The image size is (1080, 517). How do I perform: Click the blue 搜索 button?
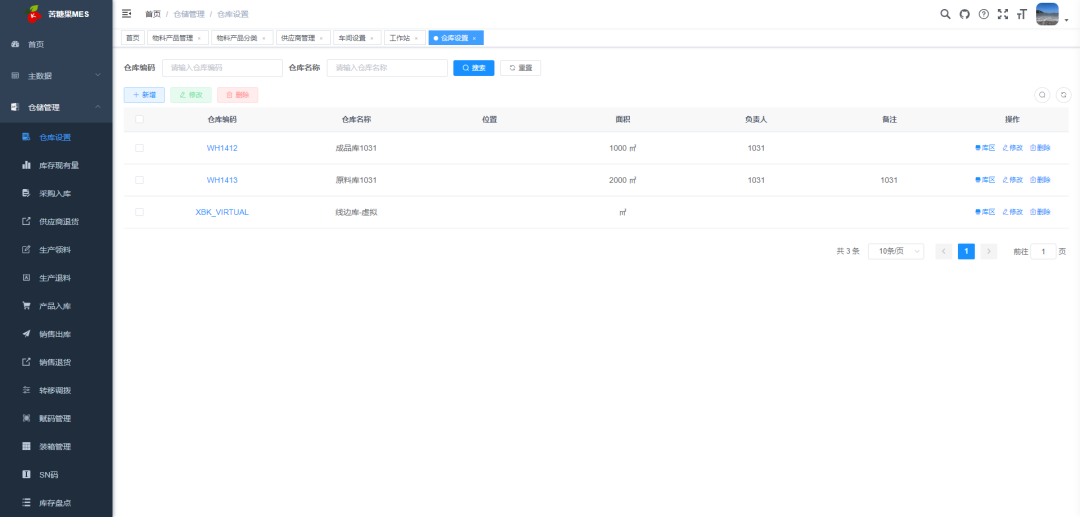473,68
